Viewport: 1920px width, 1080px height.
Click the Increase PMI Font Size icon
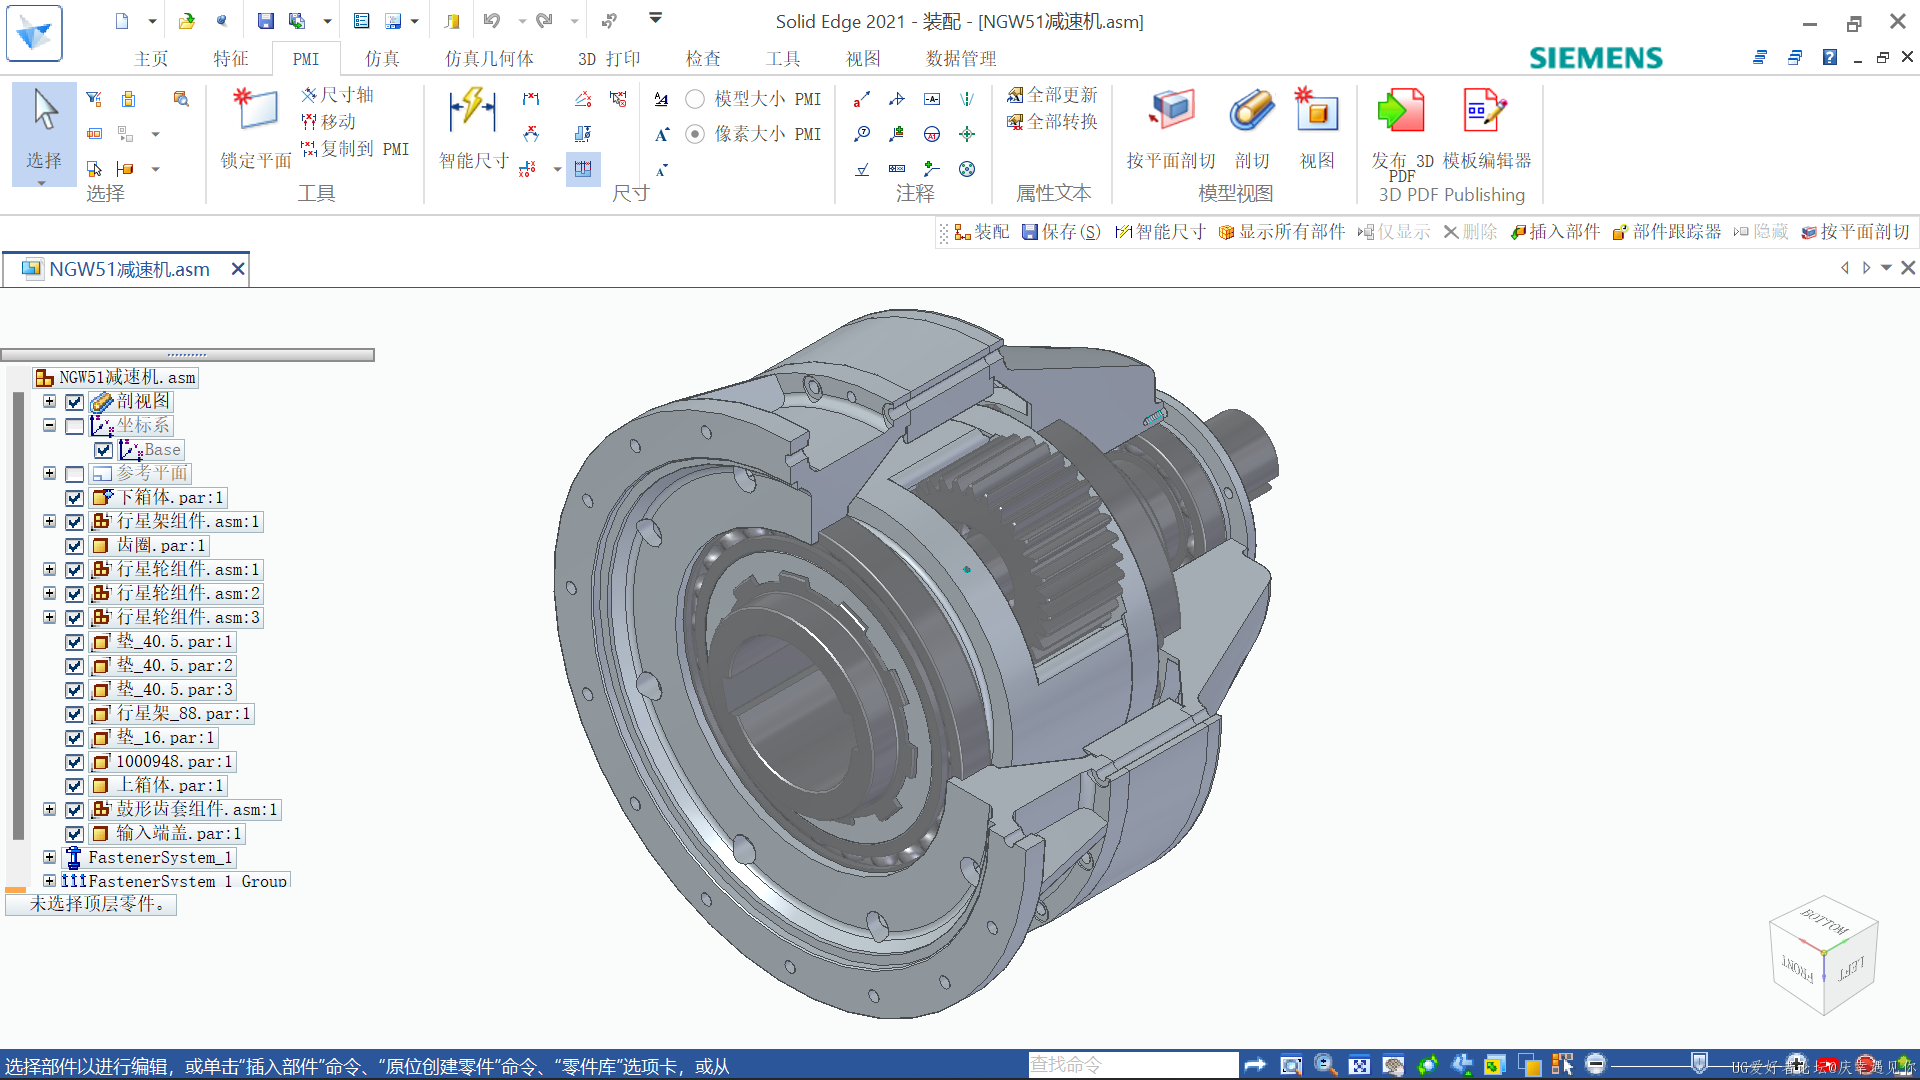pos(661,134)
